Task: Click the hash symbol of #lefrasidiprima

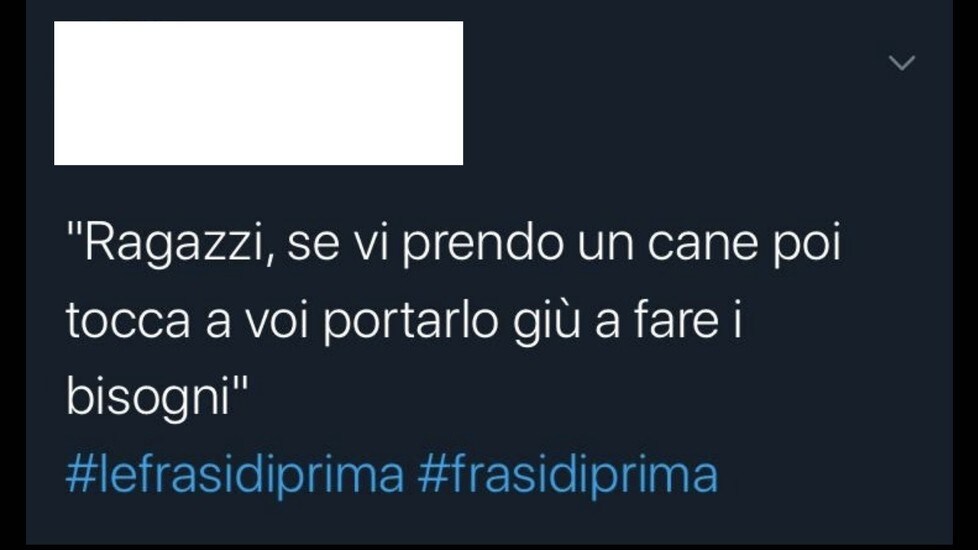Action: 80,476
